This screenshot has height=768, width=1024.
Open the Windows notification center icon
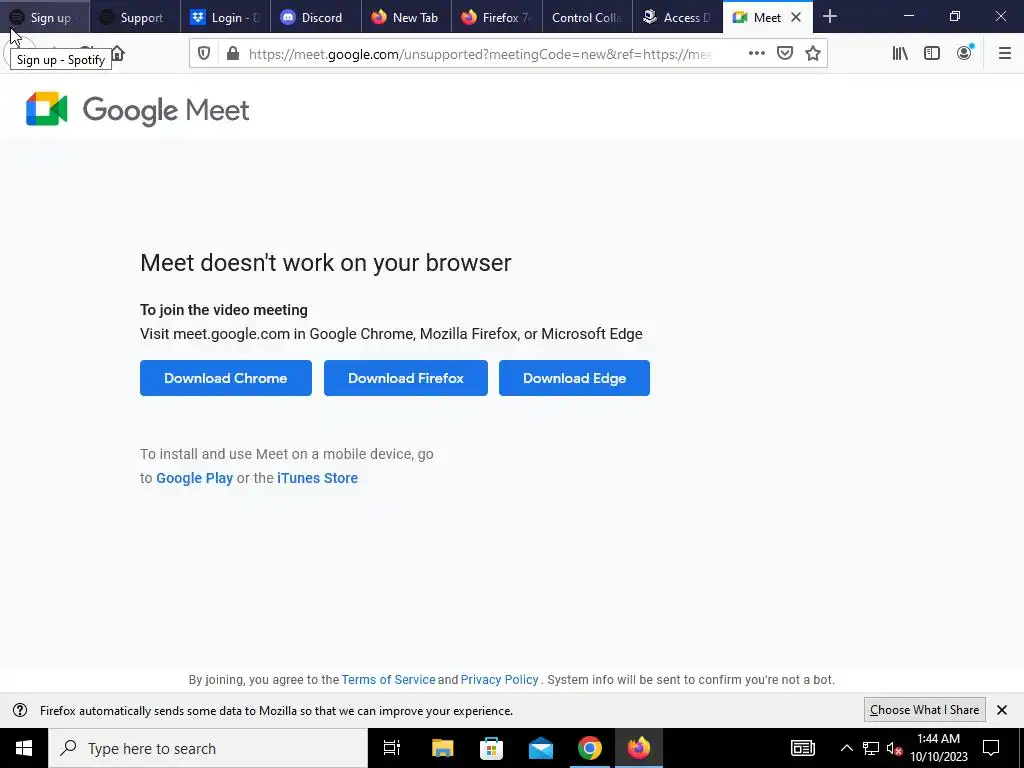pyautogui.click(x=991, y=748)
